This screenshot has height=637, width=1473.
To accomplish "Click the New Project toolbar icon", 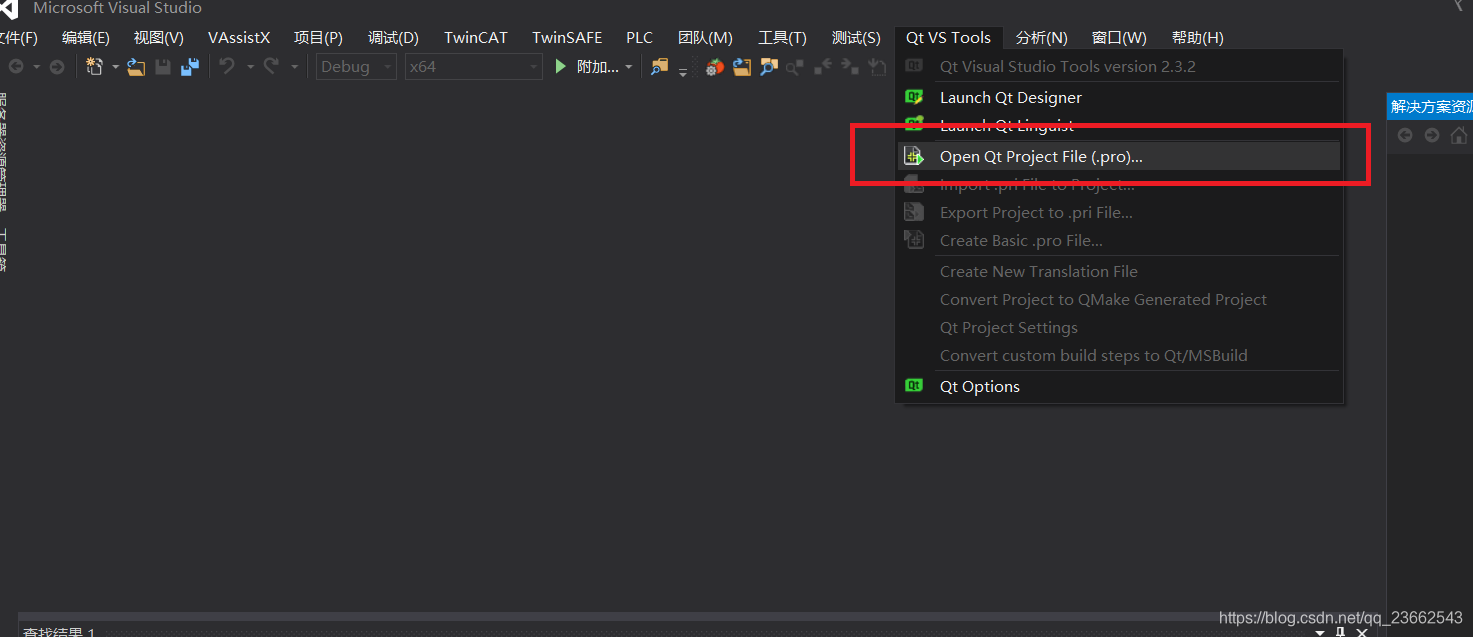I will click(x=95, y=67).
